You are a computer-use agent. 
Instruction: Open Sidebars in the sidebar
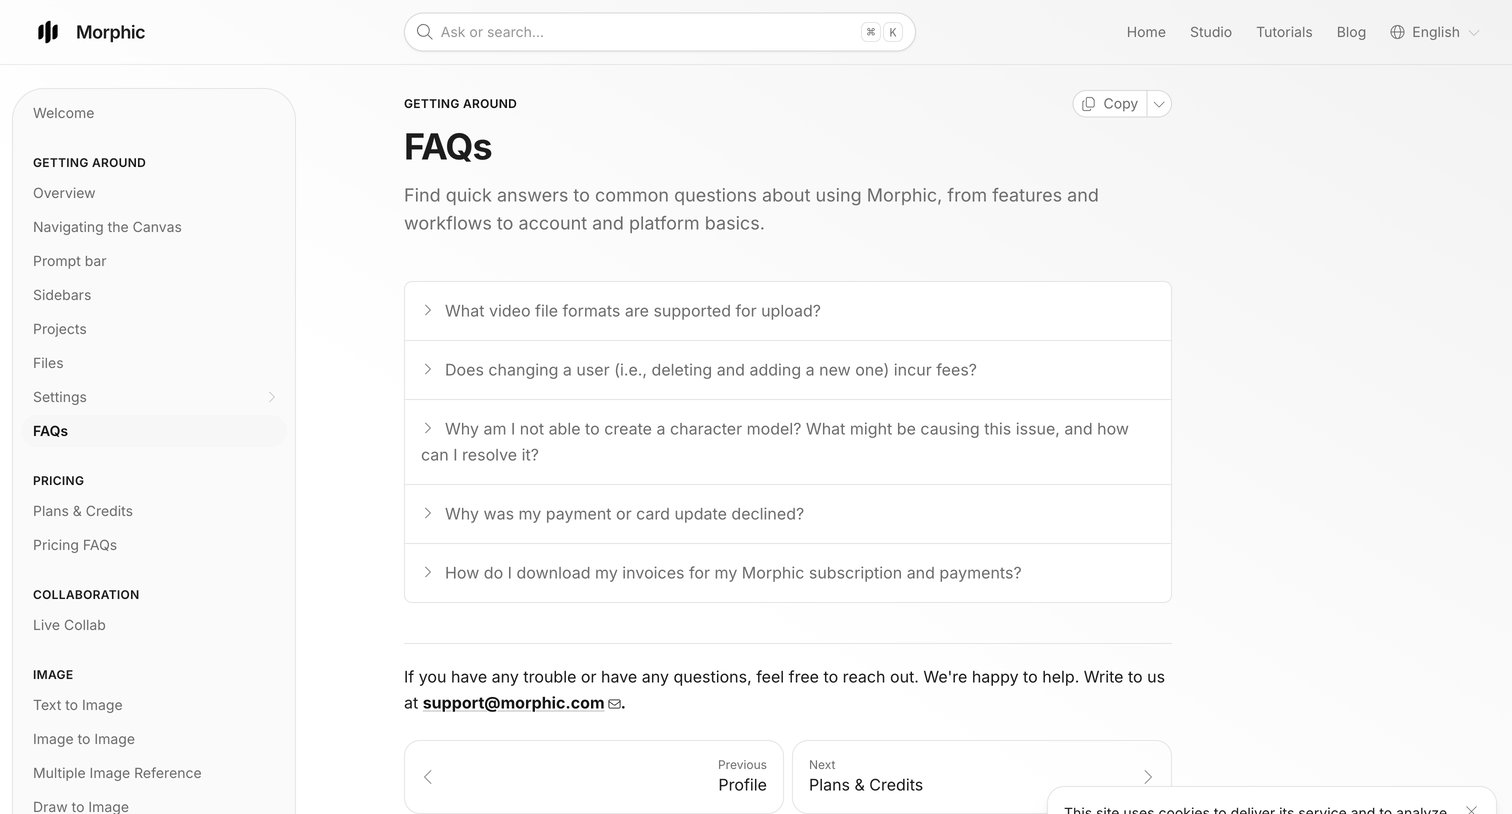coord(153,295)
